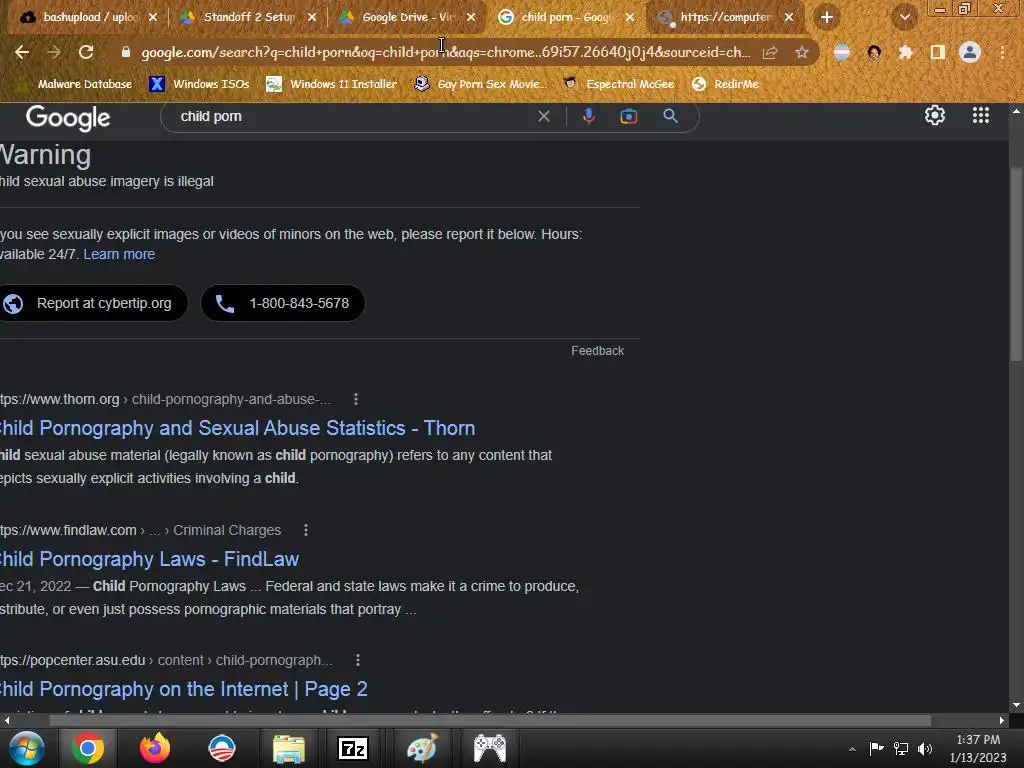Viewport: 1024px width, 768px height.
Task: Open the Windows ISOs bookmark
Action: point(199,84)
